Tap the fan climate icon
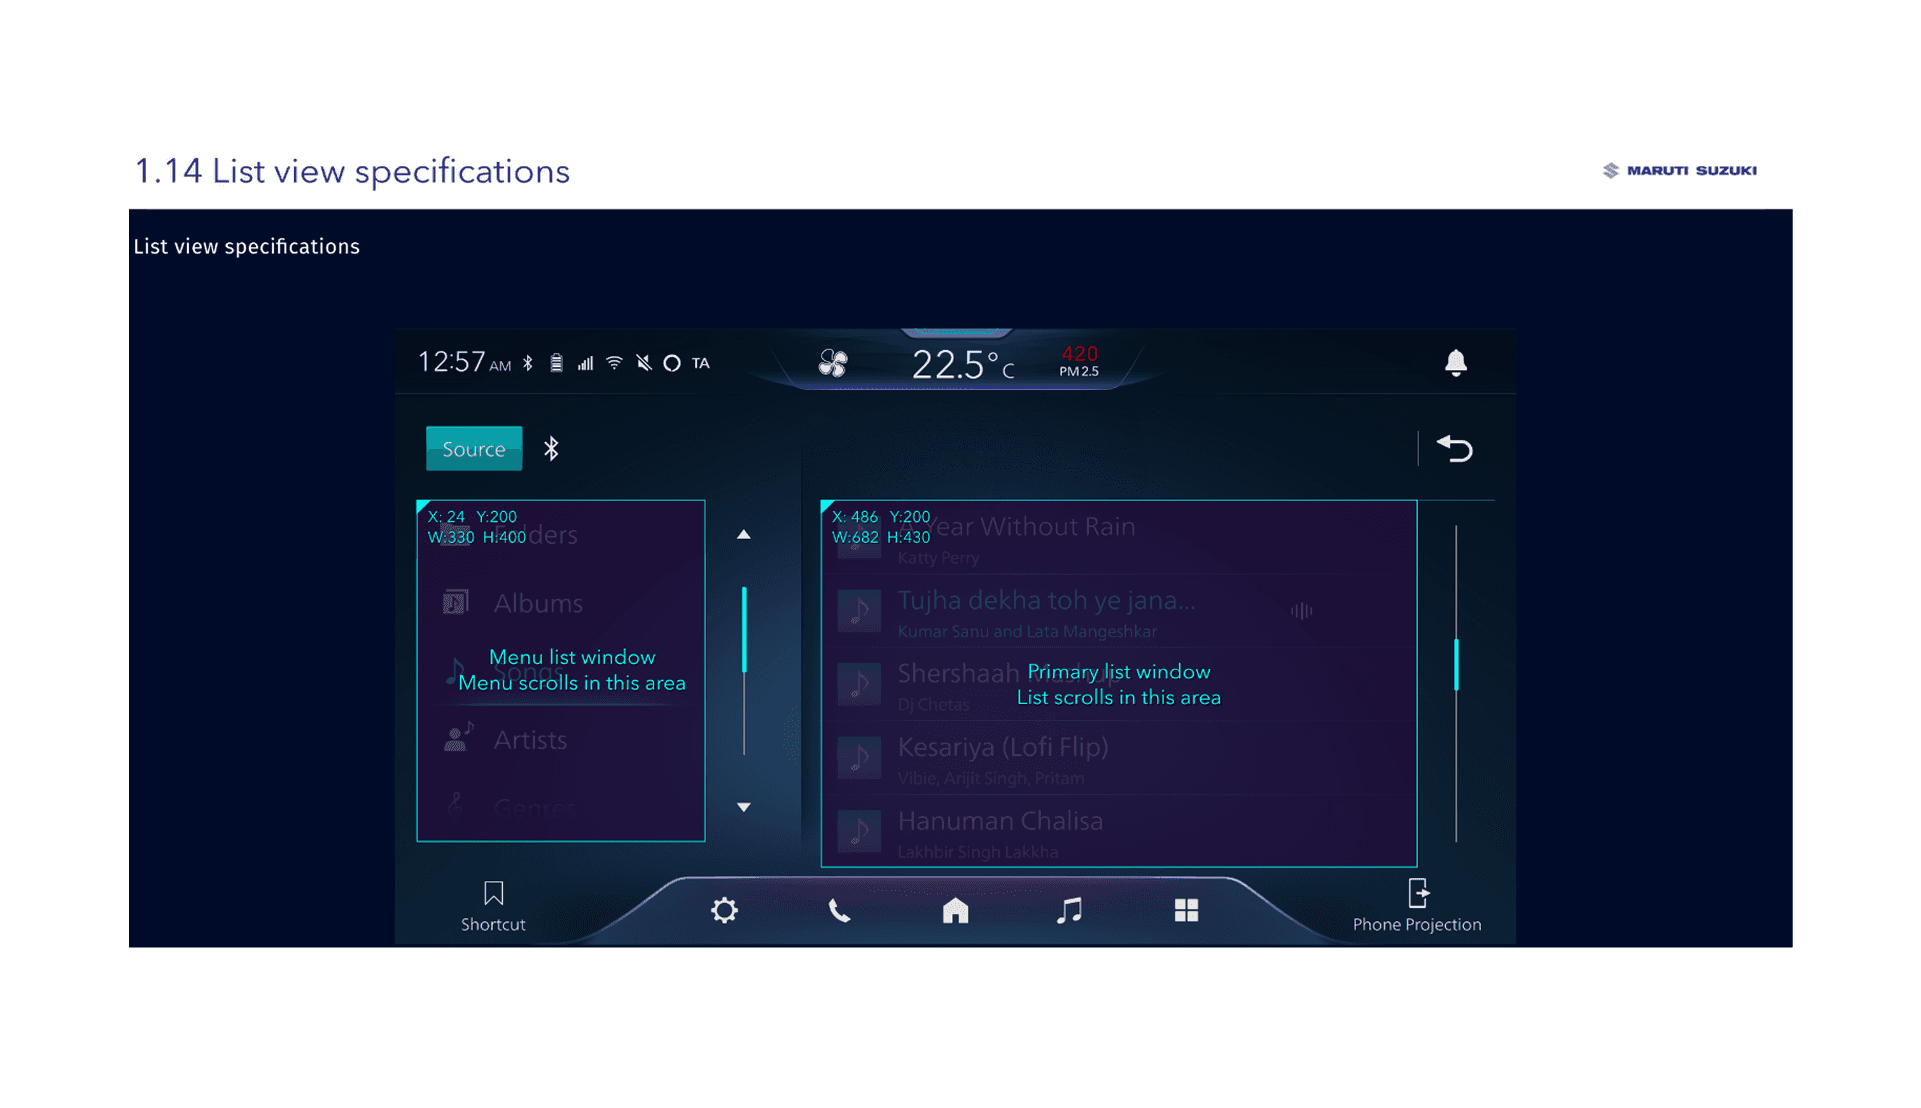 tap(833, 363)
